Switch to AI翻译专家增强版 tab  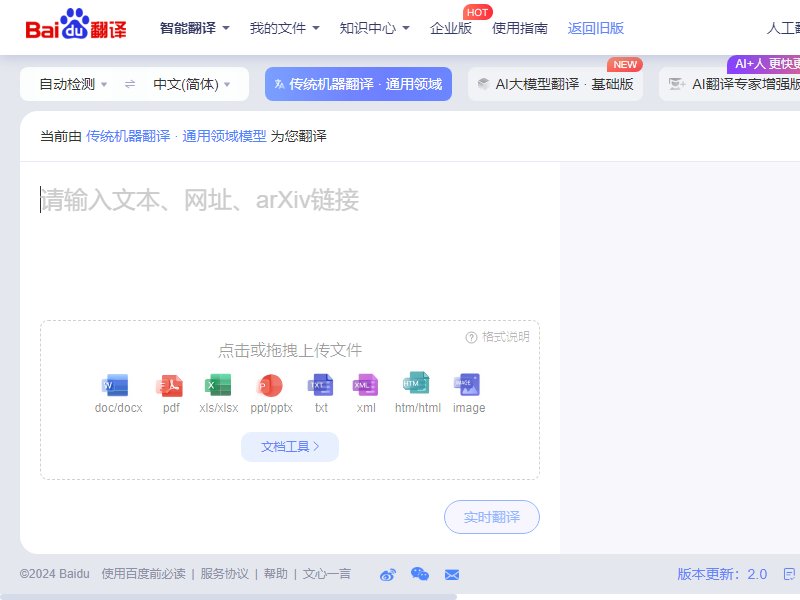tap(730, 84)
